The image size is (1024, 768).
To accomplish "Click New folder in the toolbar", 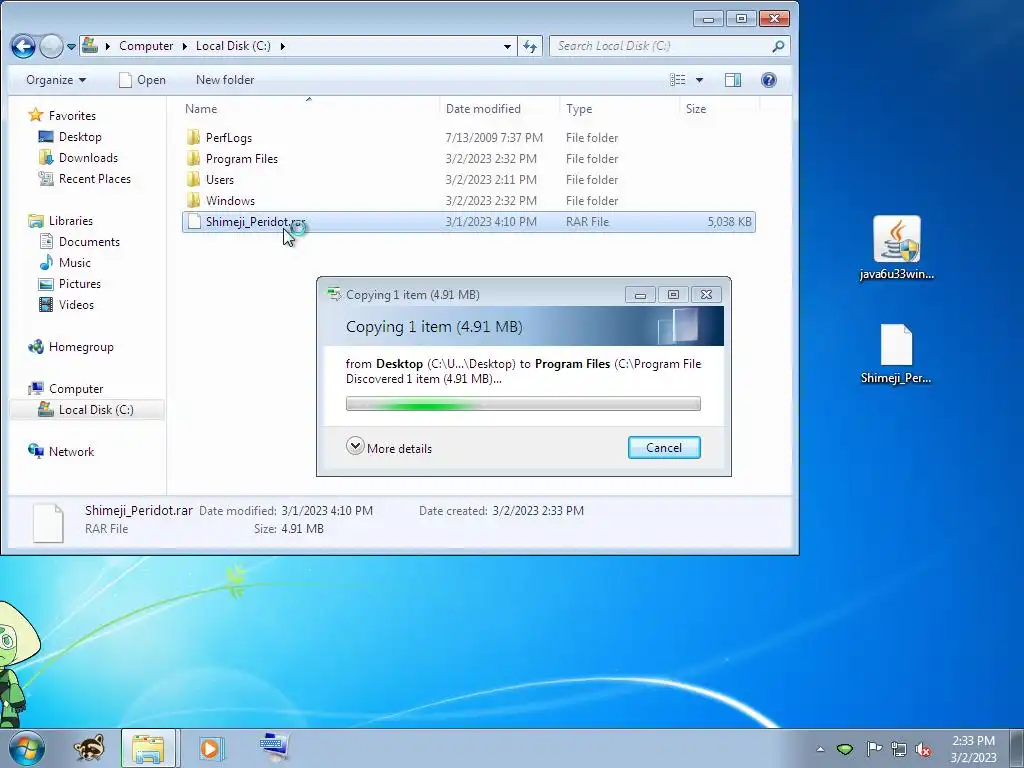I will pos(225,80).
